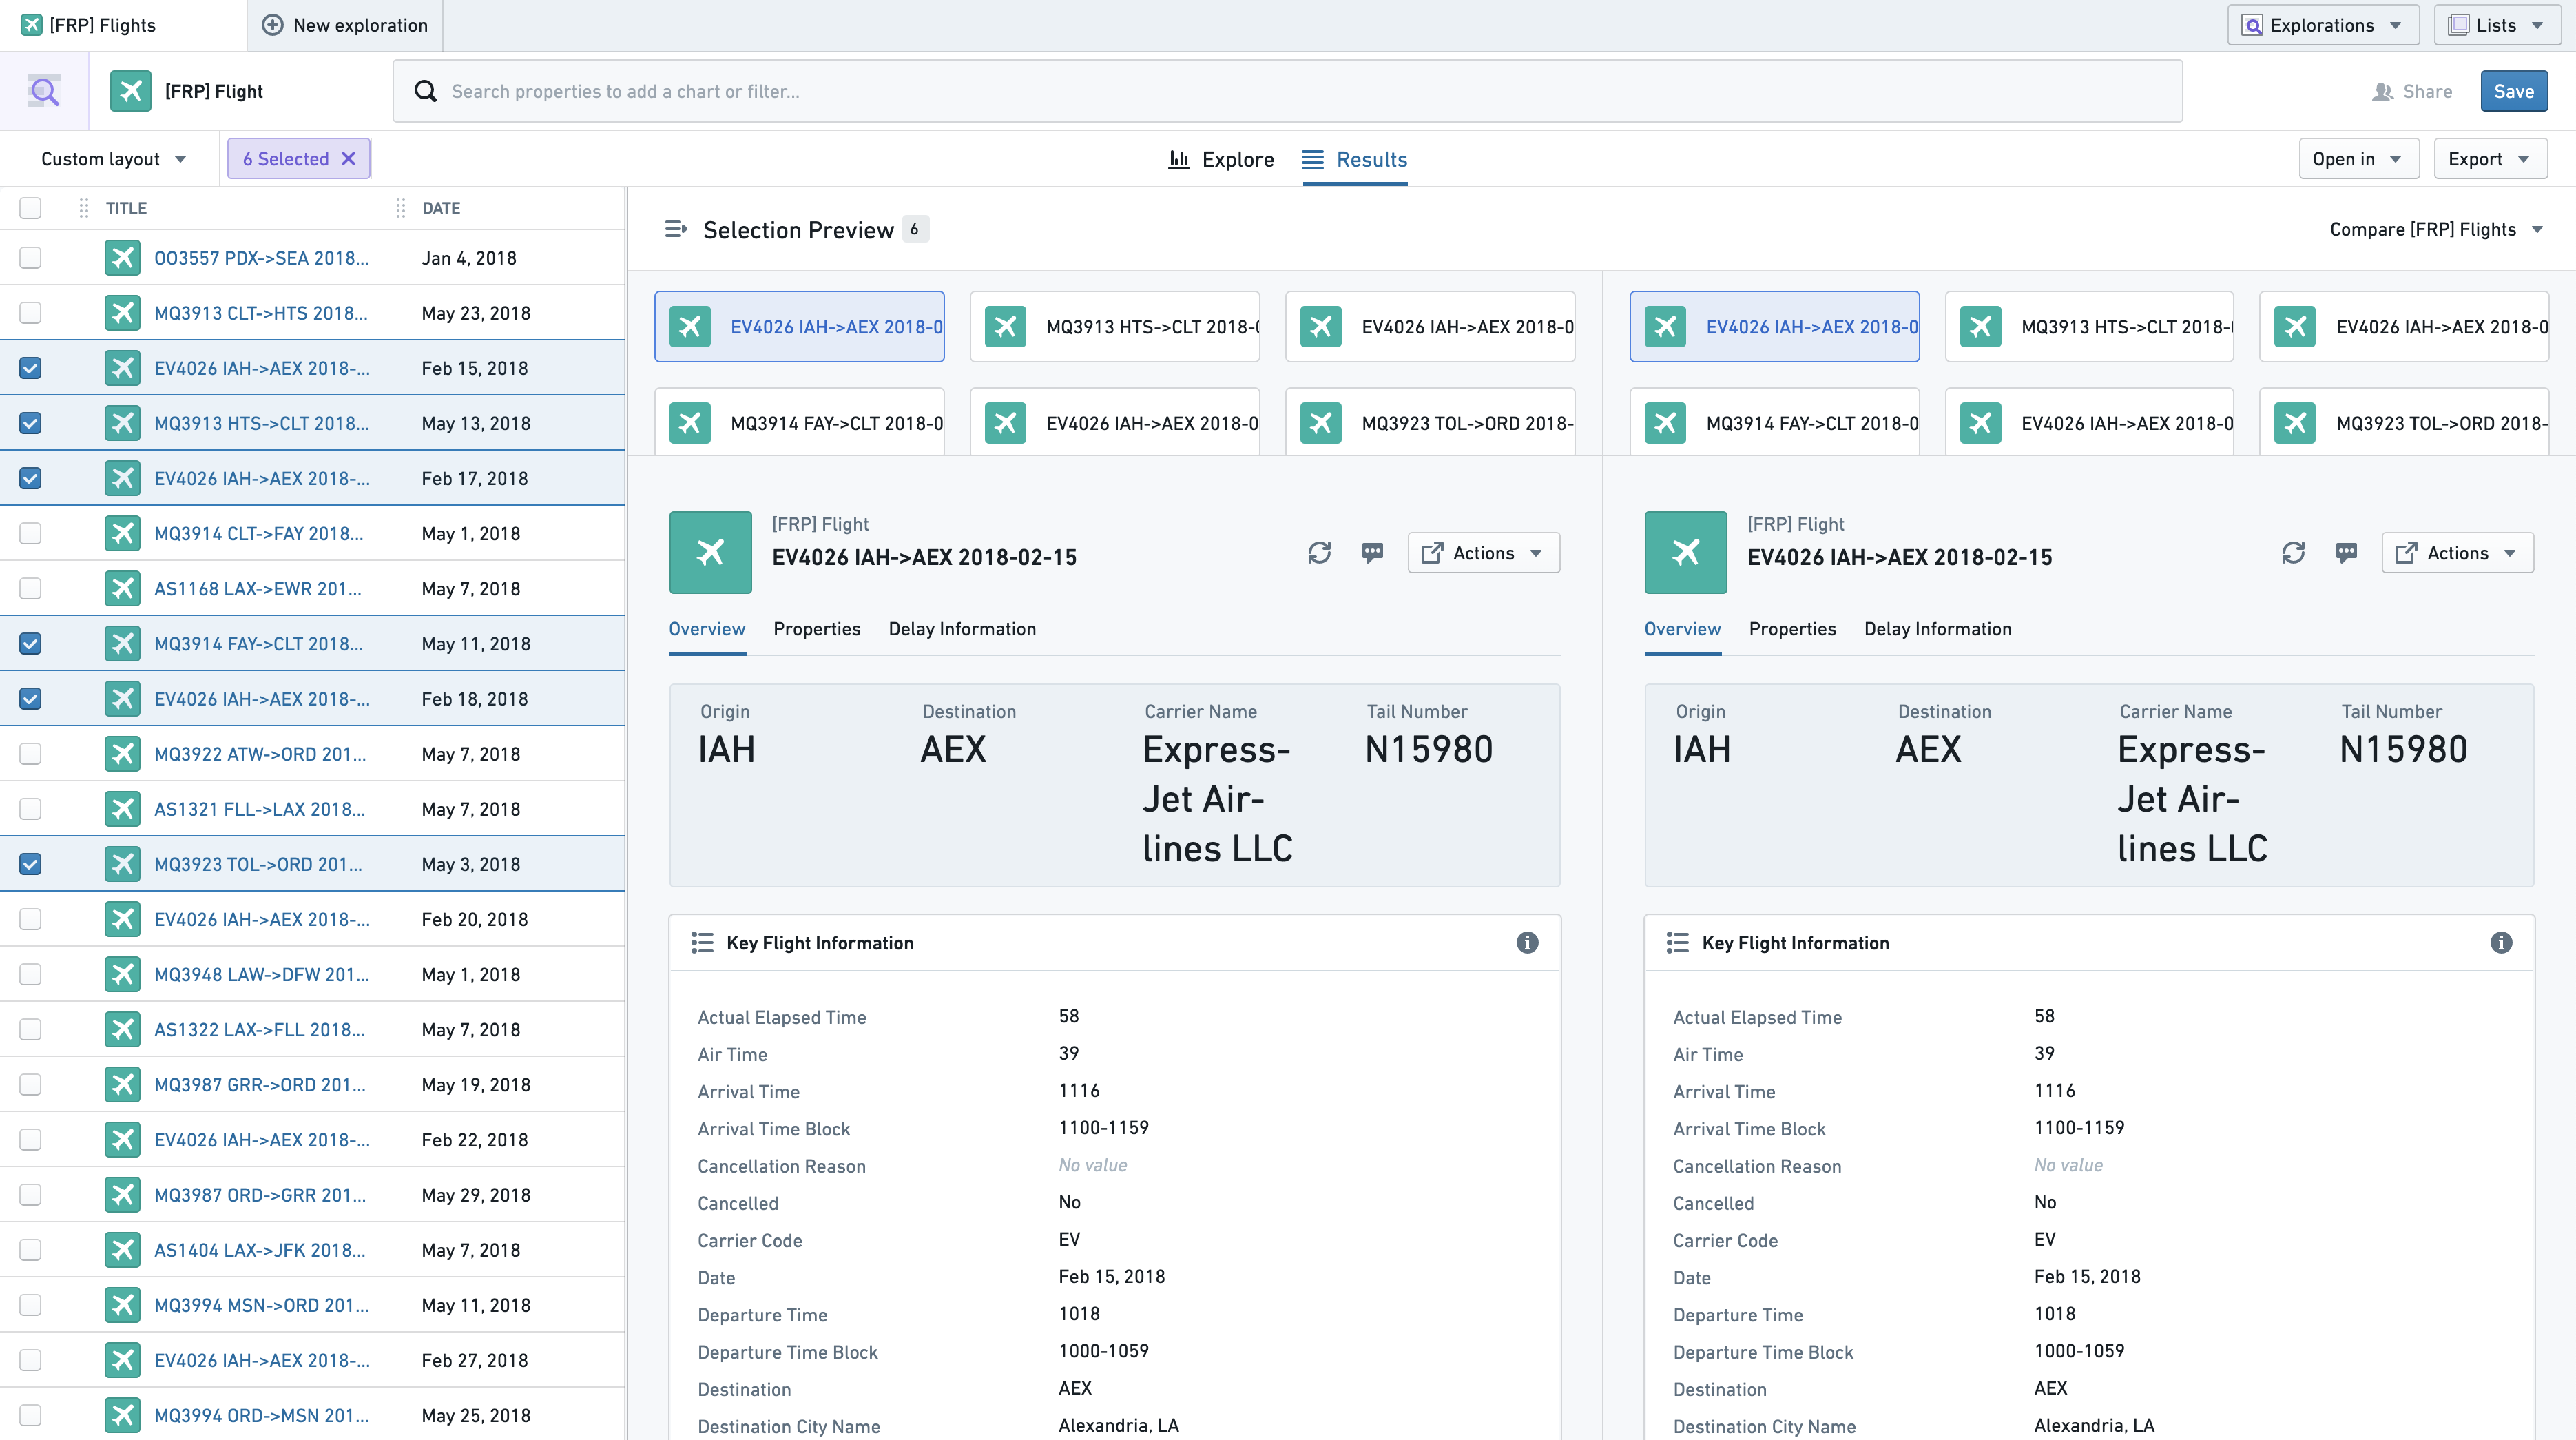
Task: Clear the 6 Selected filter with X
Action: (348, 159)
